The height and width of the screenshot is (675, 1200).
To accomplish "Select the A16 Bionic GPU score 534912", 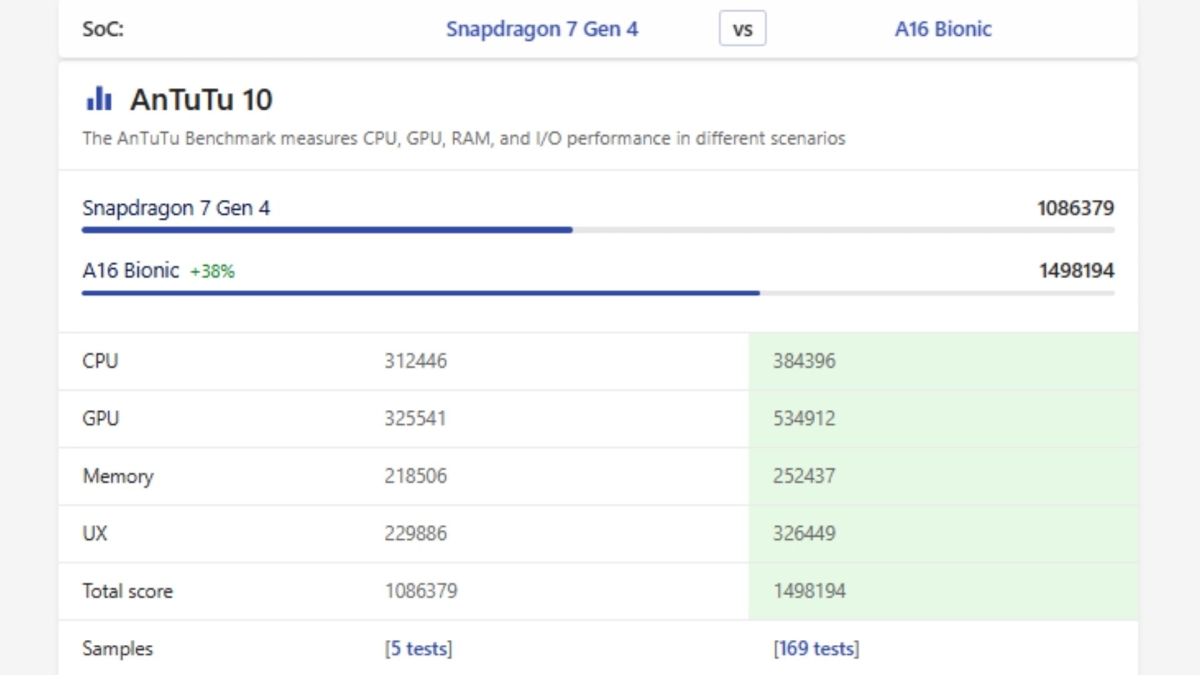I will pos(803,418).
